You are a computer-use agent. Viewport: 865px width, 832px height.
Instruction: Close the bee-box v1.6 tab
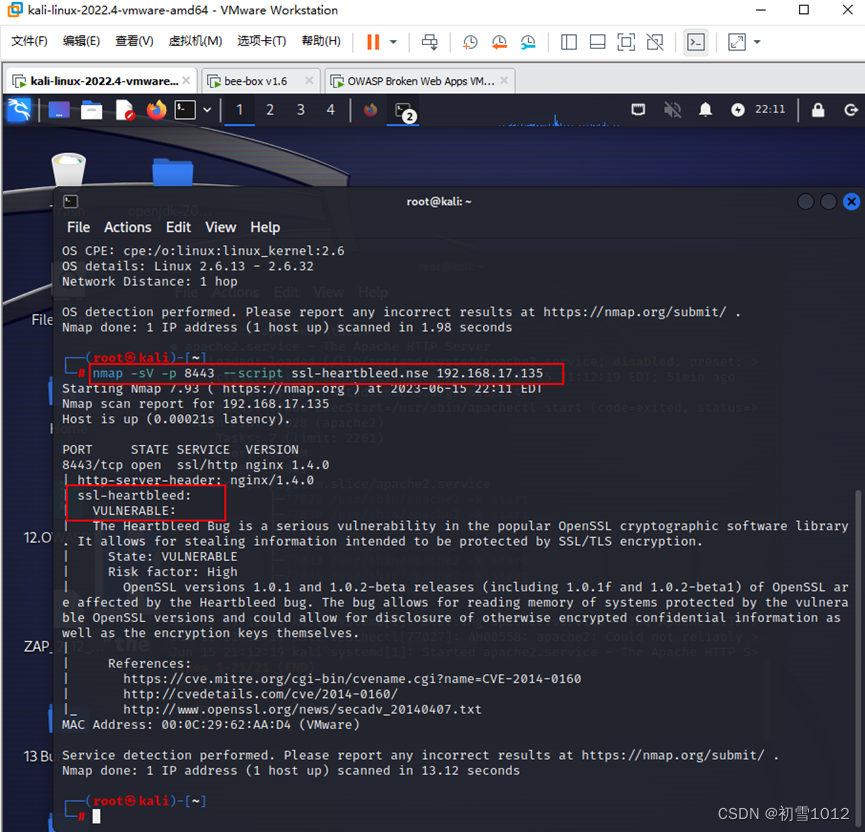point(309,81)
